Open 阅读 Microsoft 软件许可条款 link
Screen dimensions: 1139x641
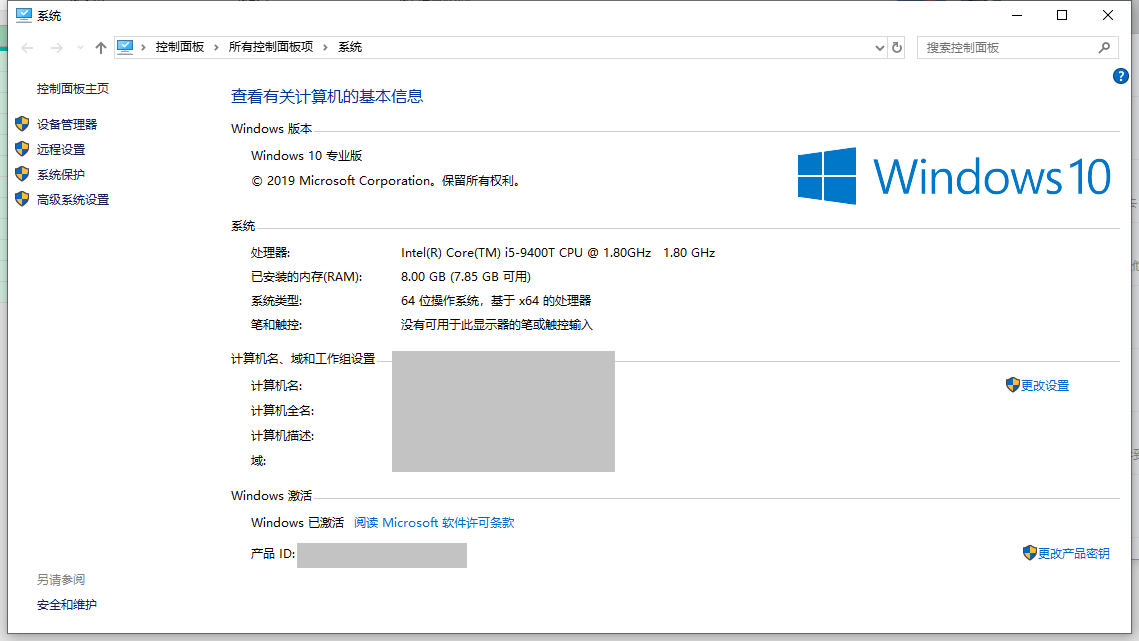434,523
